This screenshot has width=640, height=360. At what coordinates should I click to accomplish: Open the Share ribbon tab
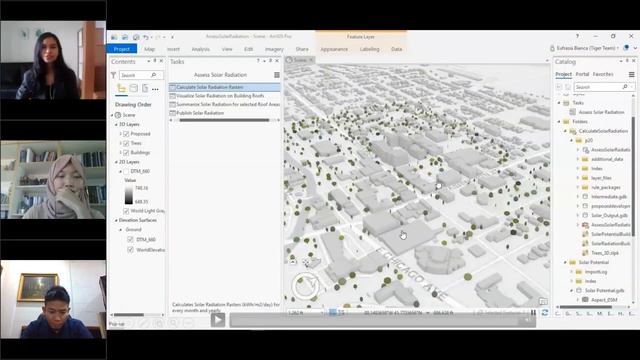[x=302, y=49]
